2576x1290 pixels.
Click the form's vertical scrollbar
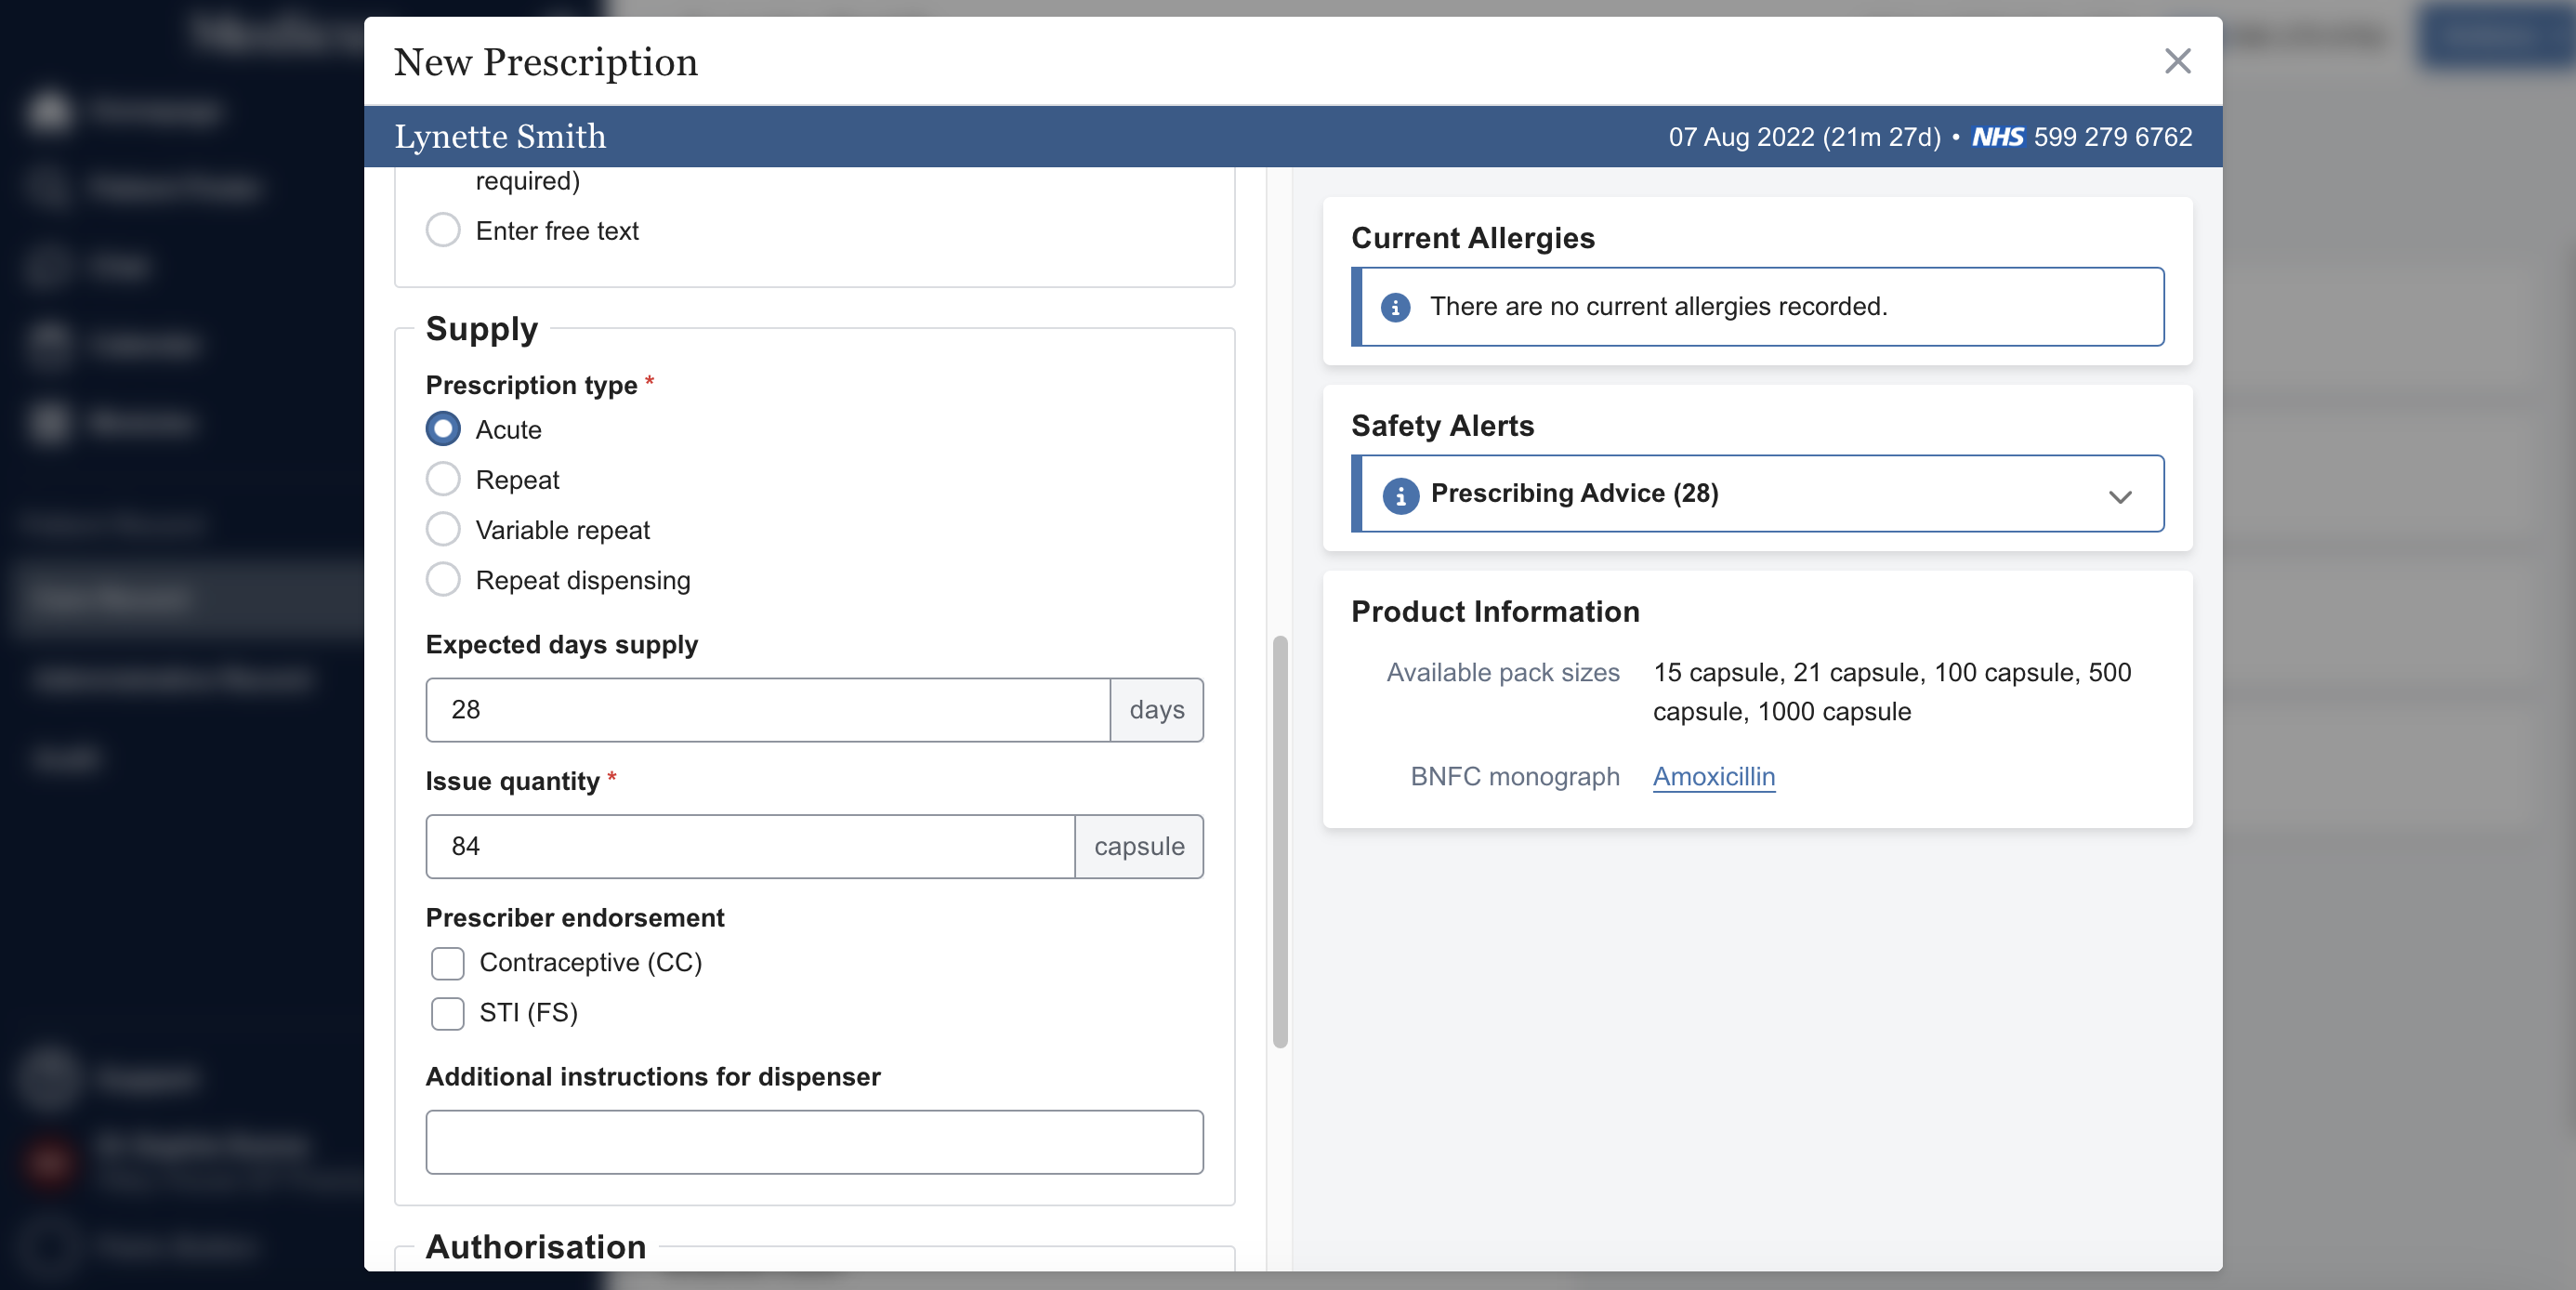tap(1279, 840)
